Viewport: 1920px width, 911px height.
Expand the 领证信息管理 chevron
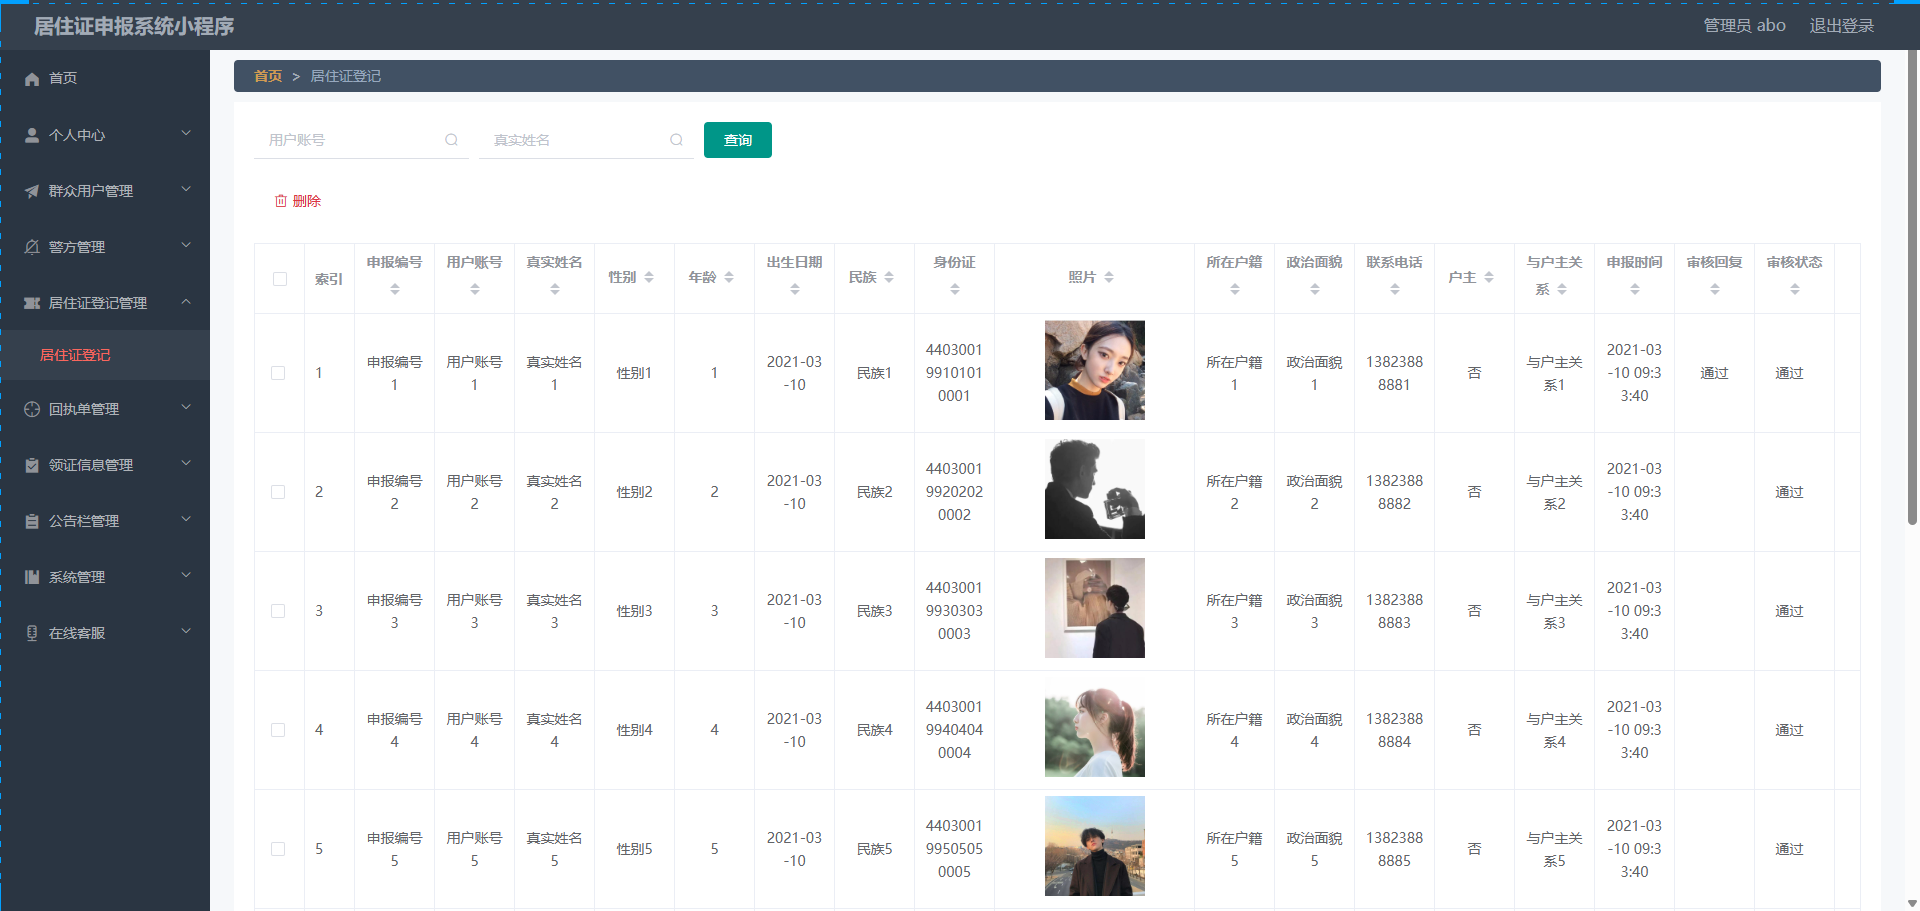[x=186, y=463]
